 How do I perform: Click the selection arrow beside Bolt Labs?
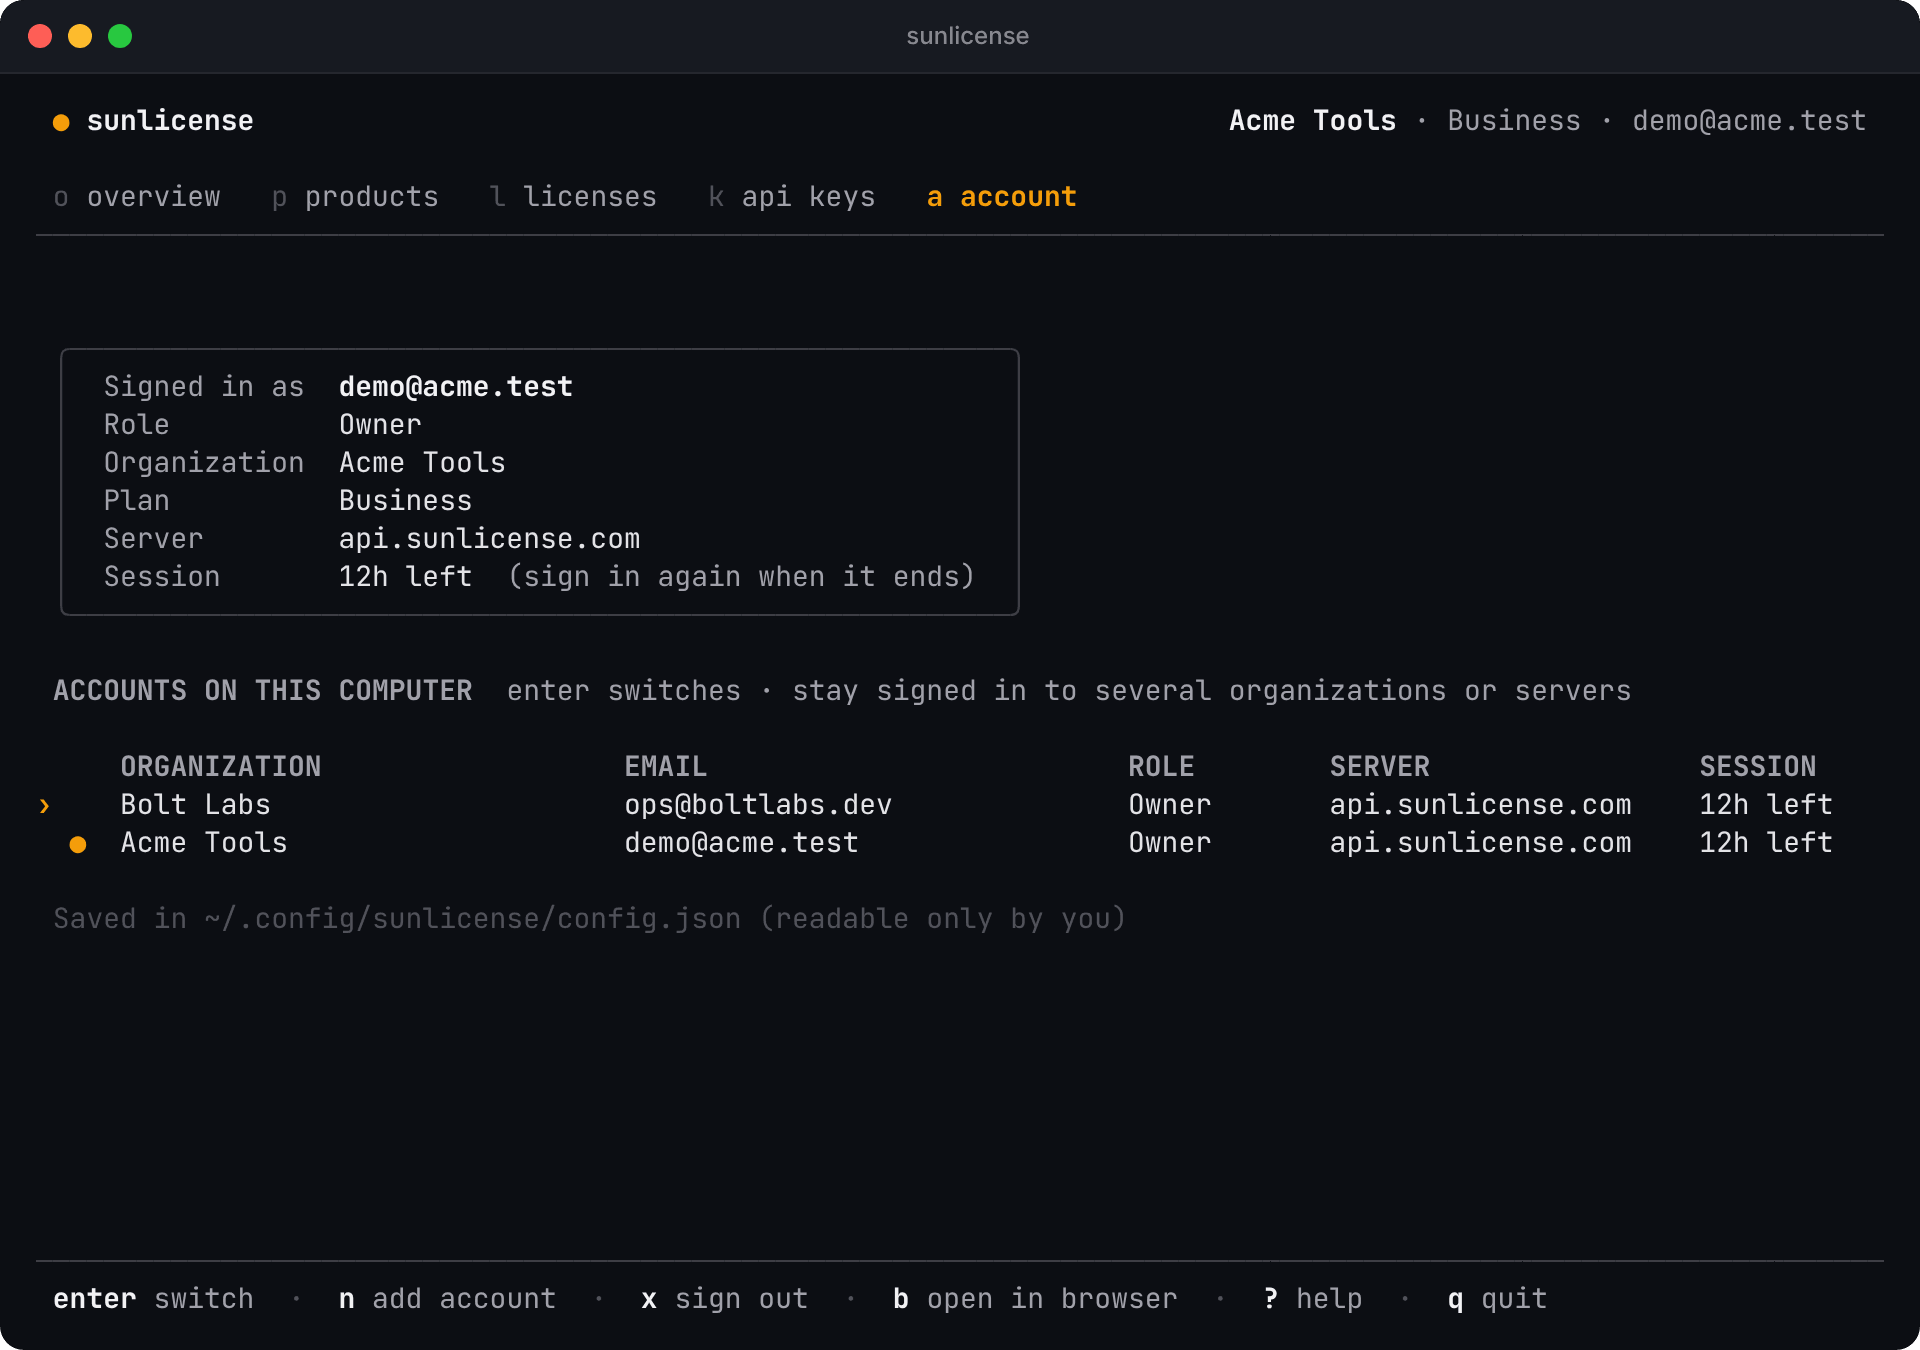[44, 806]
